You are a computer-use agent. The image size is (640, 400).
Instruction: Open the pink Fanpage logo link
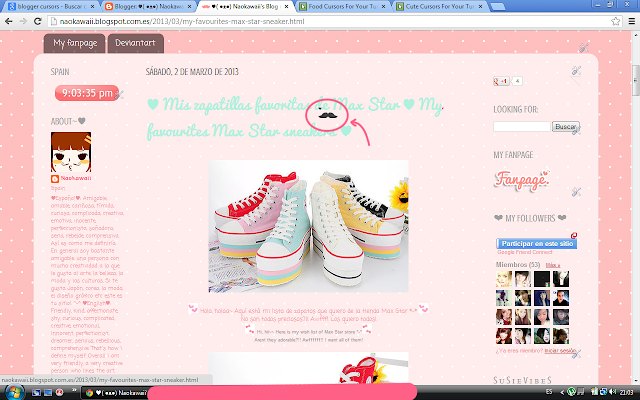[x=522, y=180]
